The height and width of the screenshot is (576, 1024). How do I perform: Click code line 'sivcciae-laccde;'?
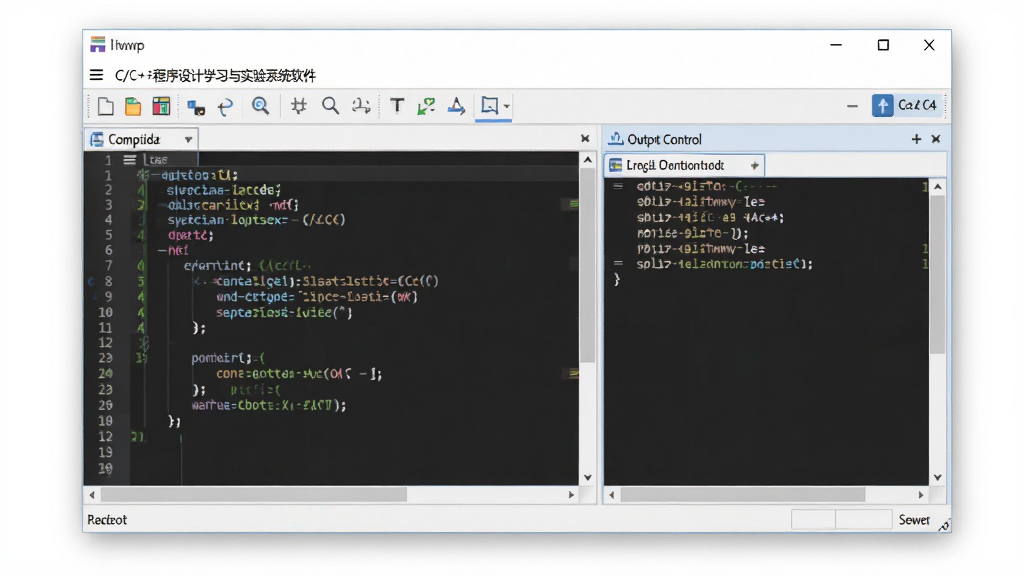pos(223,190)
